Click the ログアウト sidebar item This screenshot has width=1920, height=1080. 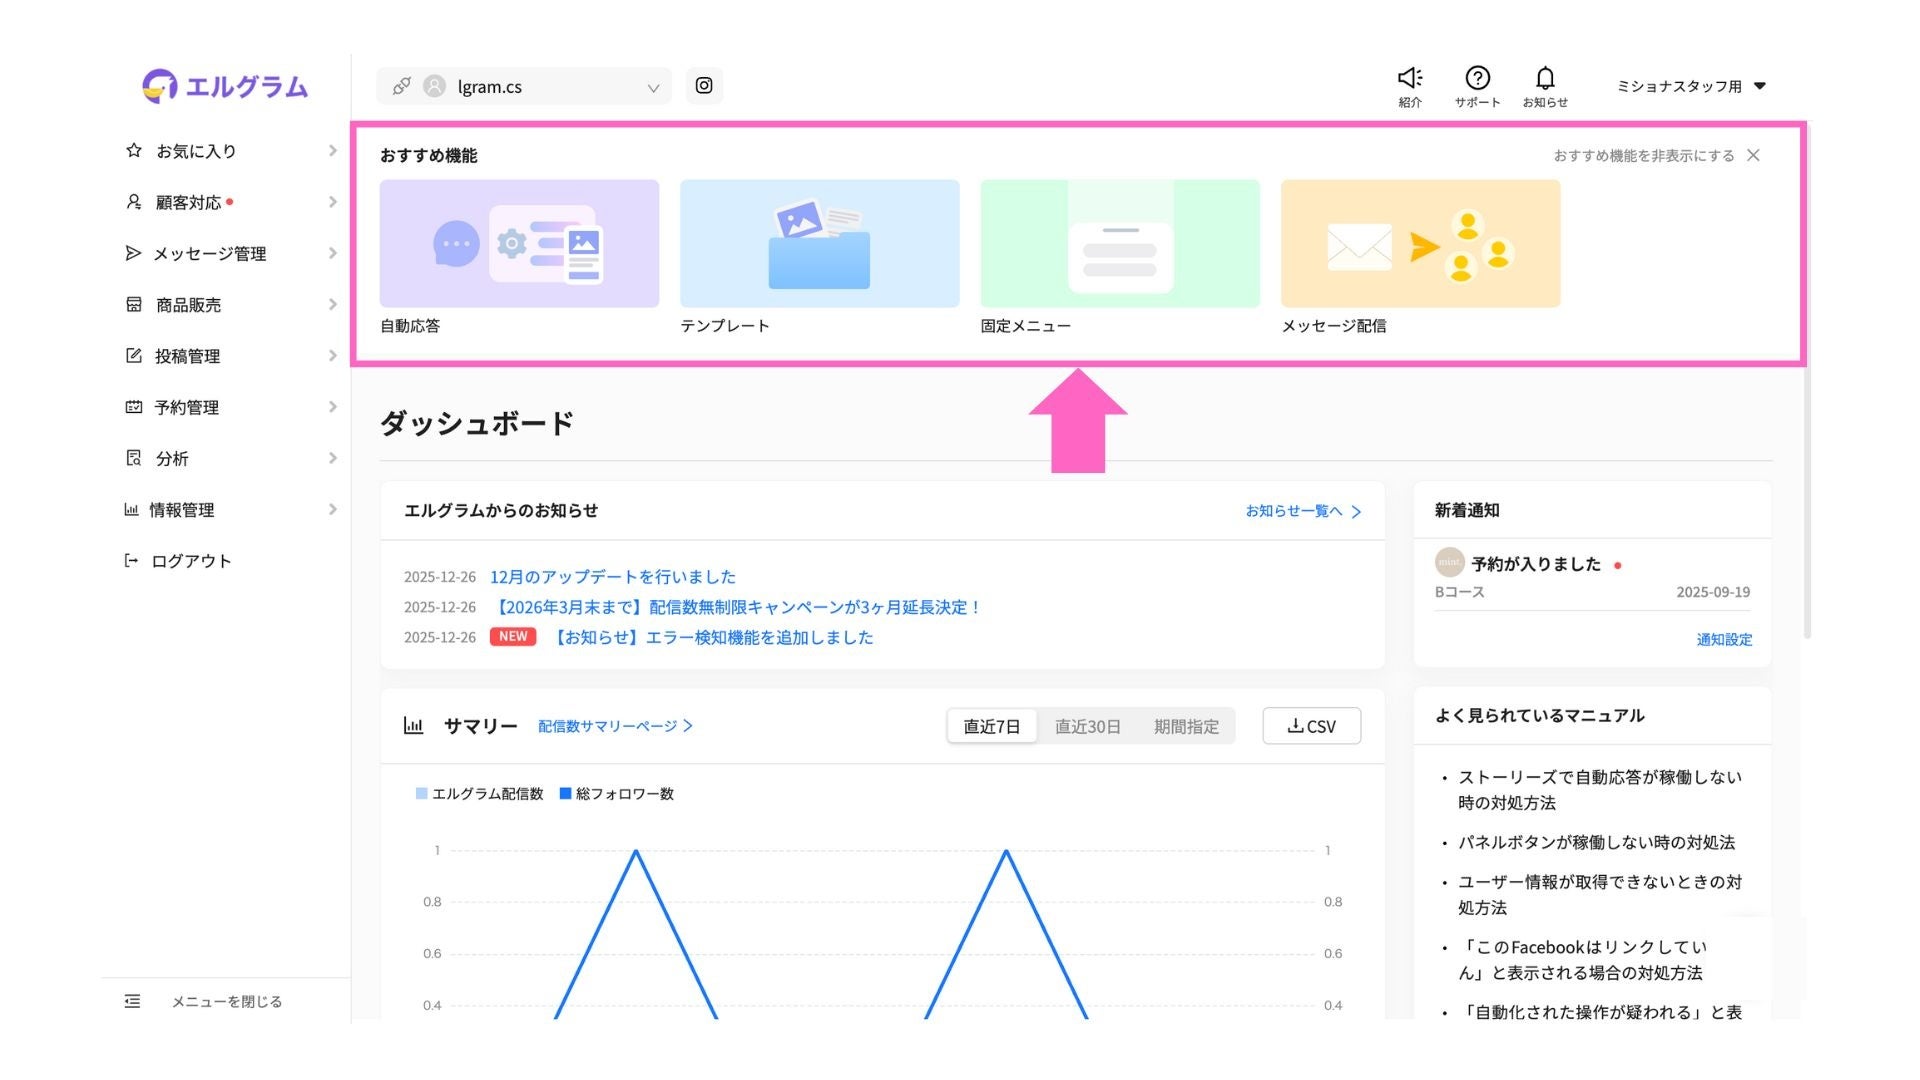190,561
